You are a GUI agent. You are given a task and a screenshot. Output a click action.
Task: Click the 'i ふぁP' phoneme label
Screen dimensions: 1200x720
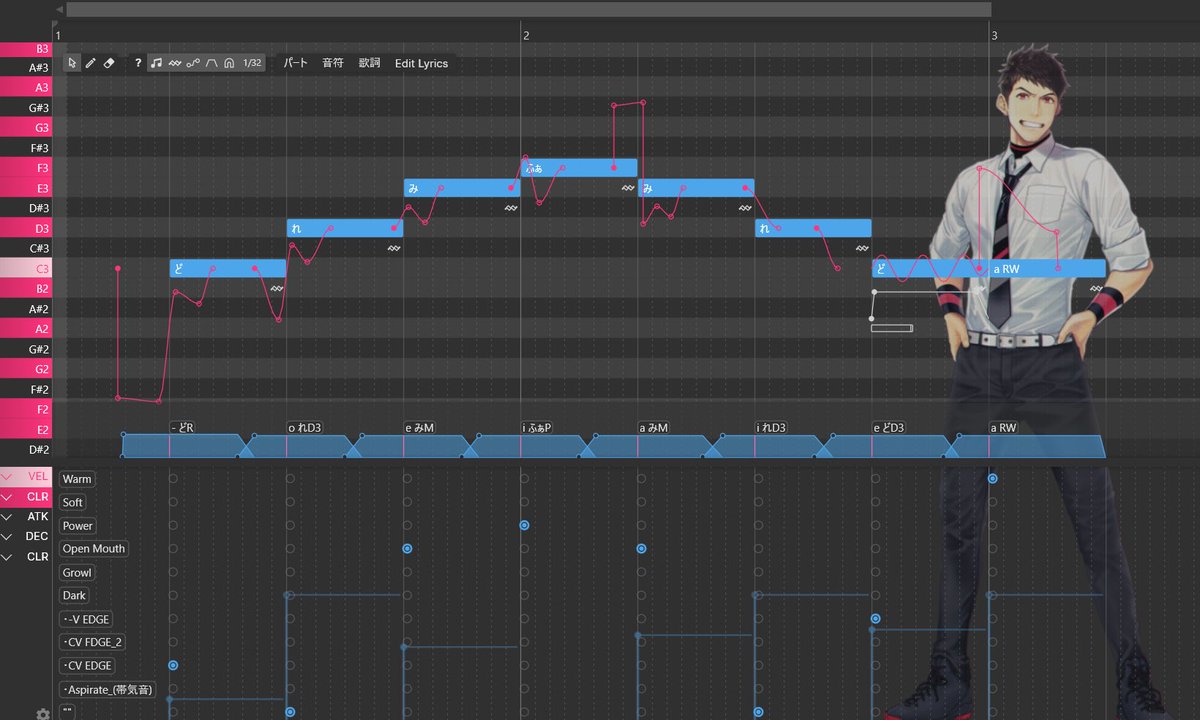click(537, 428)
